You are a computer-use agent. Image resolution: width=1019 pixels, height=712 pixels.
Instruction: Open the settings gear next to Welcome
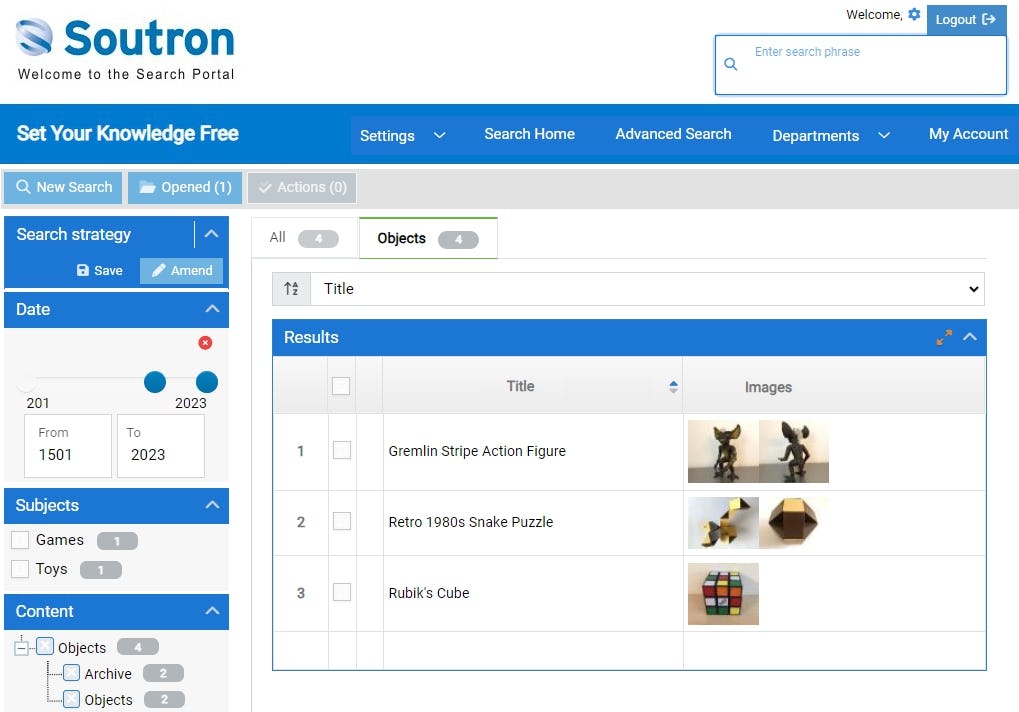point(914,15)
